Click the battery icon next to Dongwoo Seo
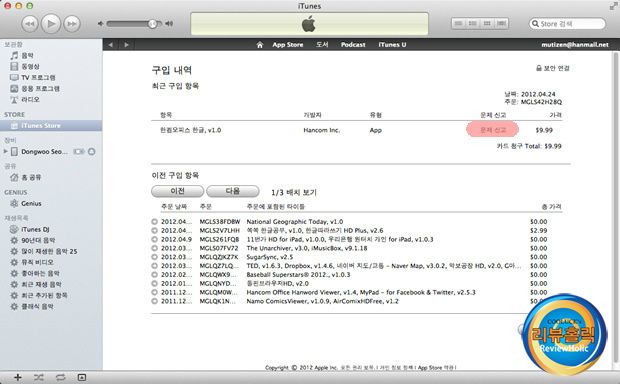Viewport: 620px width, 384px height. click(79, 151)
